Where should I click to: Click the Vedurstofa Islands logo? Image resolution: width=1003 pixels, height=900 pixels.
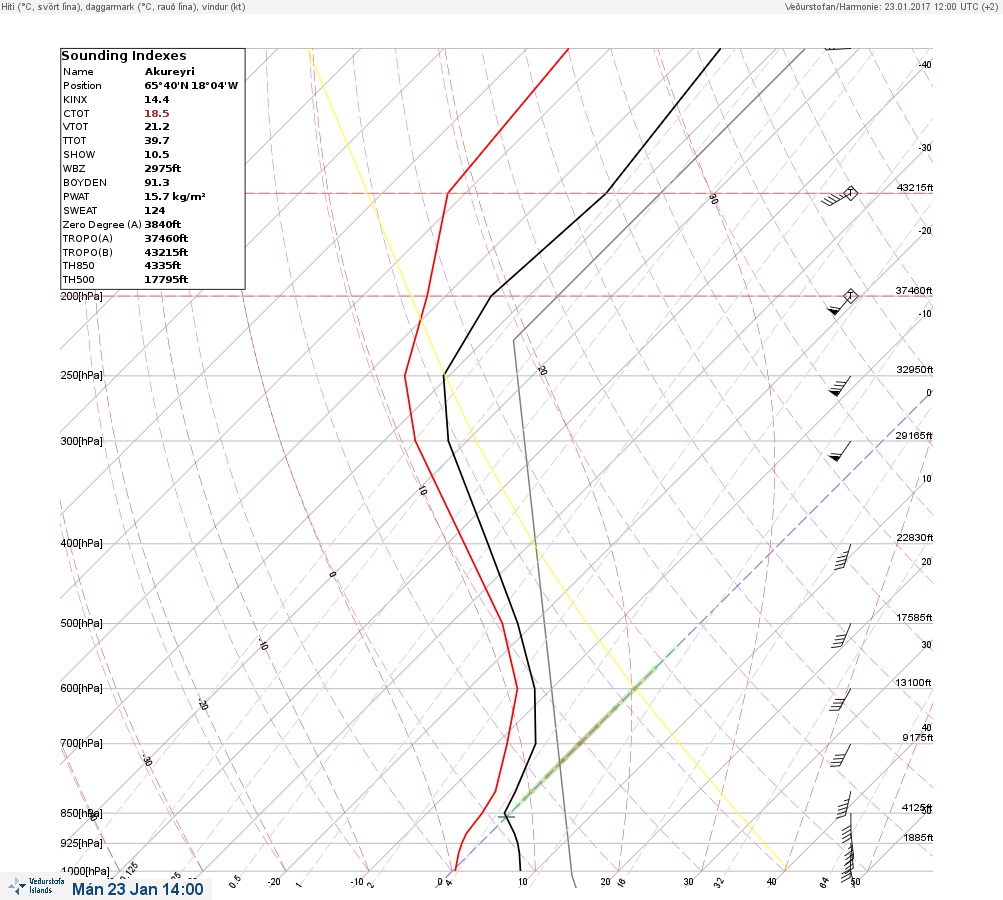coord(36,886)
